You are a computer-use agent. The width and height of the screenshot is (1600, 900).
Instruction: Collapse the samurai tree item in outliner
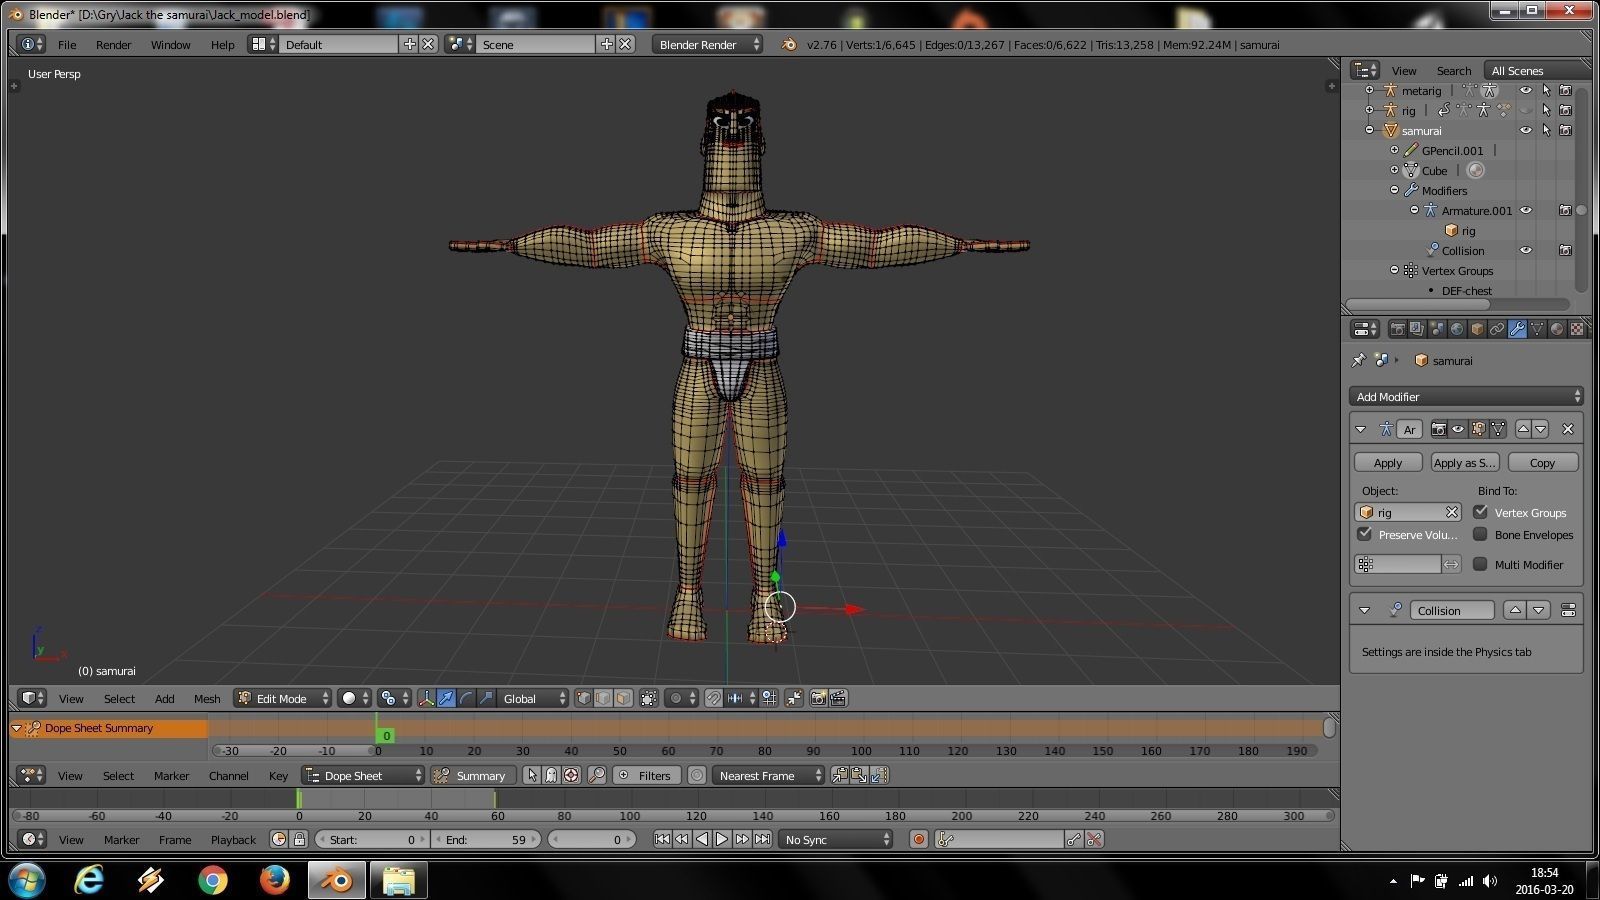point(1370,130)
